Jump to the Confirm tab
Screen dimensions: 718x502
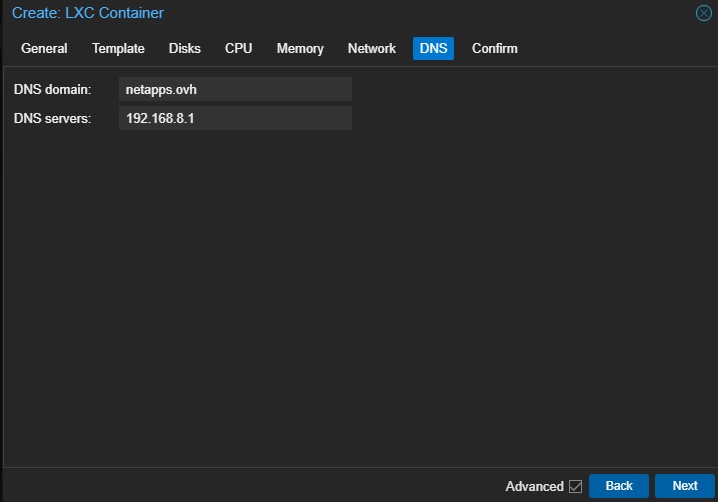(494, 48)
